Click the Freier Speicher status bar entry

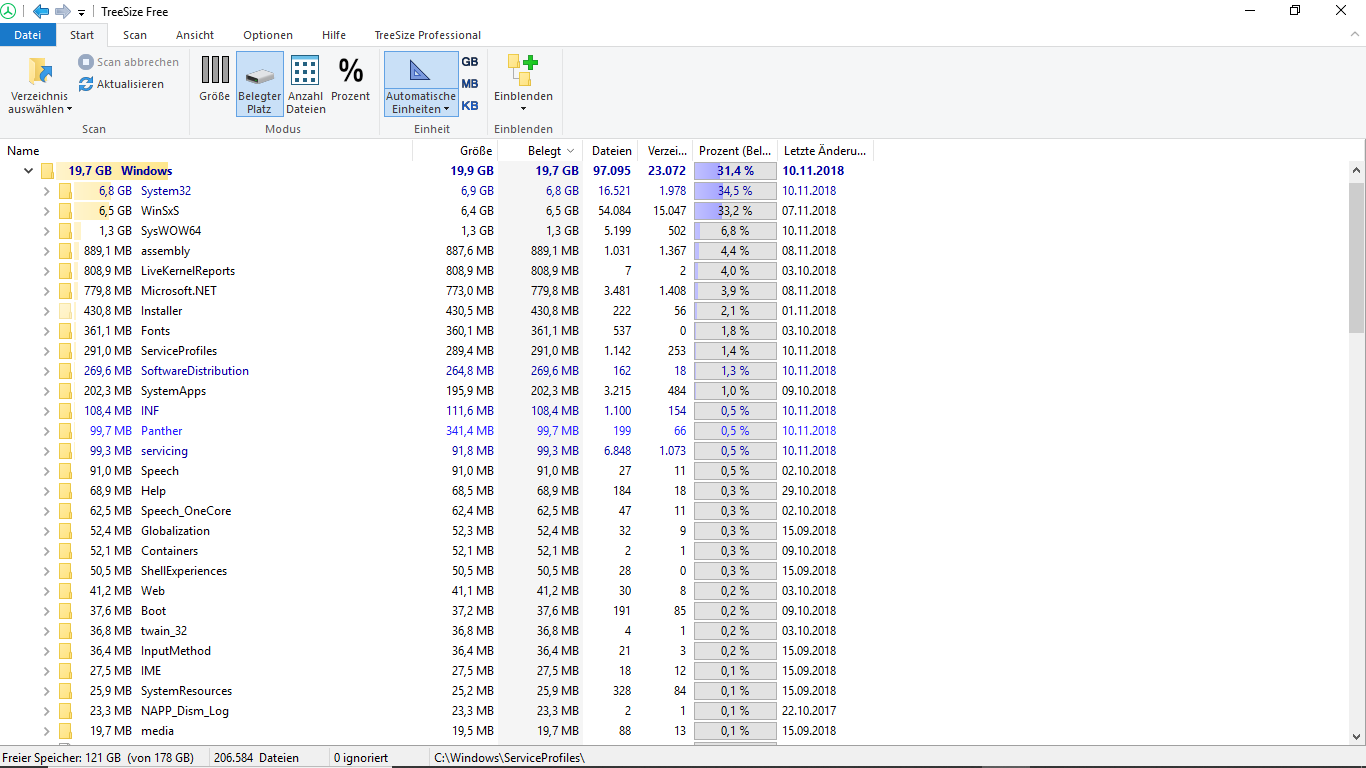103,758
